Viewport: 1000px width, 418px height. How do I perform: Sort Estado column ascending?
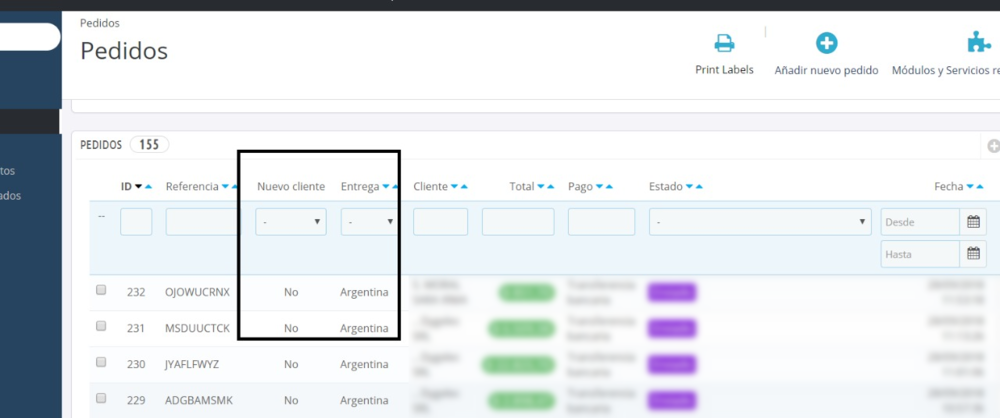pos(699,186)
